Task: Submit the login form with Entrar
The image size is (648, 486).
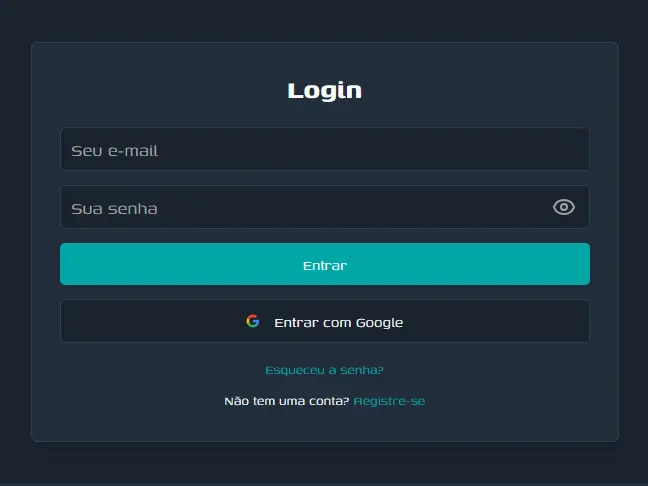Action: pyautogui.click(x=324, y=265)
